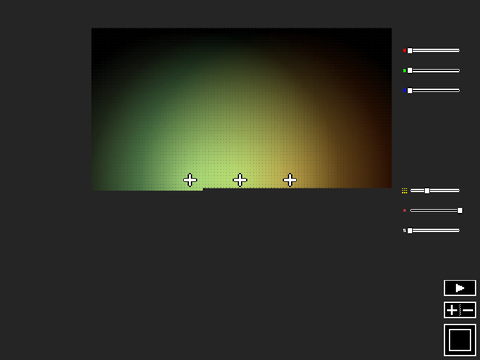Select the right crosshair marker on the orange light
Viewport: 480px width, 360px height.
pyautogui.click(x=290, y=180)
